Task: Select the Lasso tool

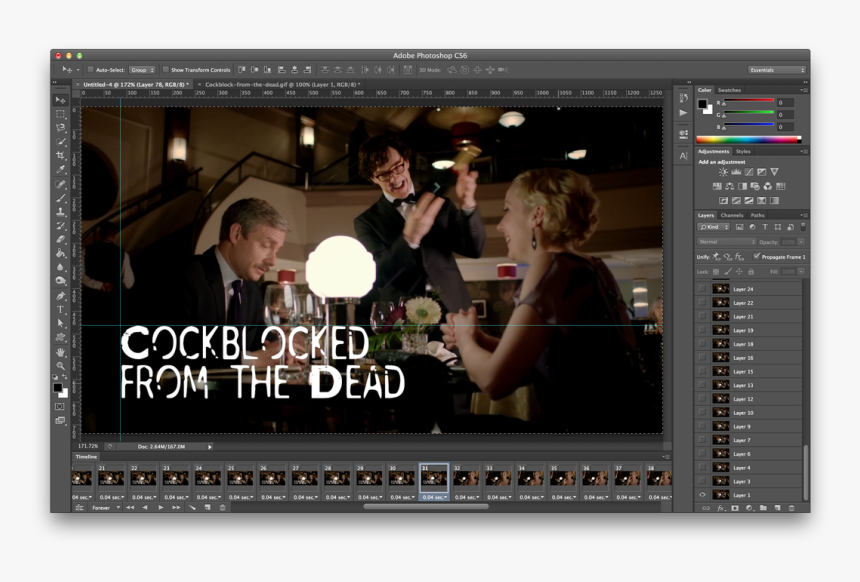Action: point(60,128)
